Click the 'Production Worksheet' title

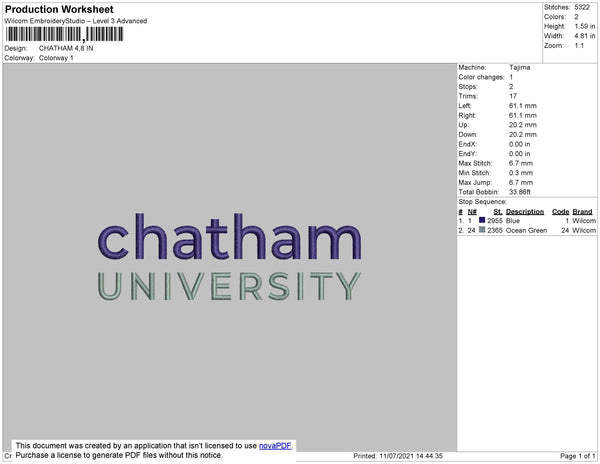[x=59, y=9]
